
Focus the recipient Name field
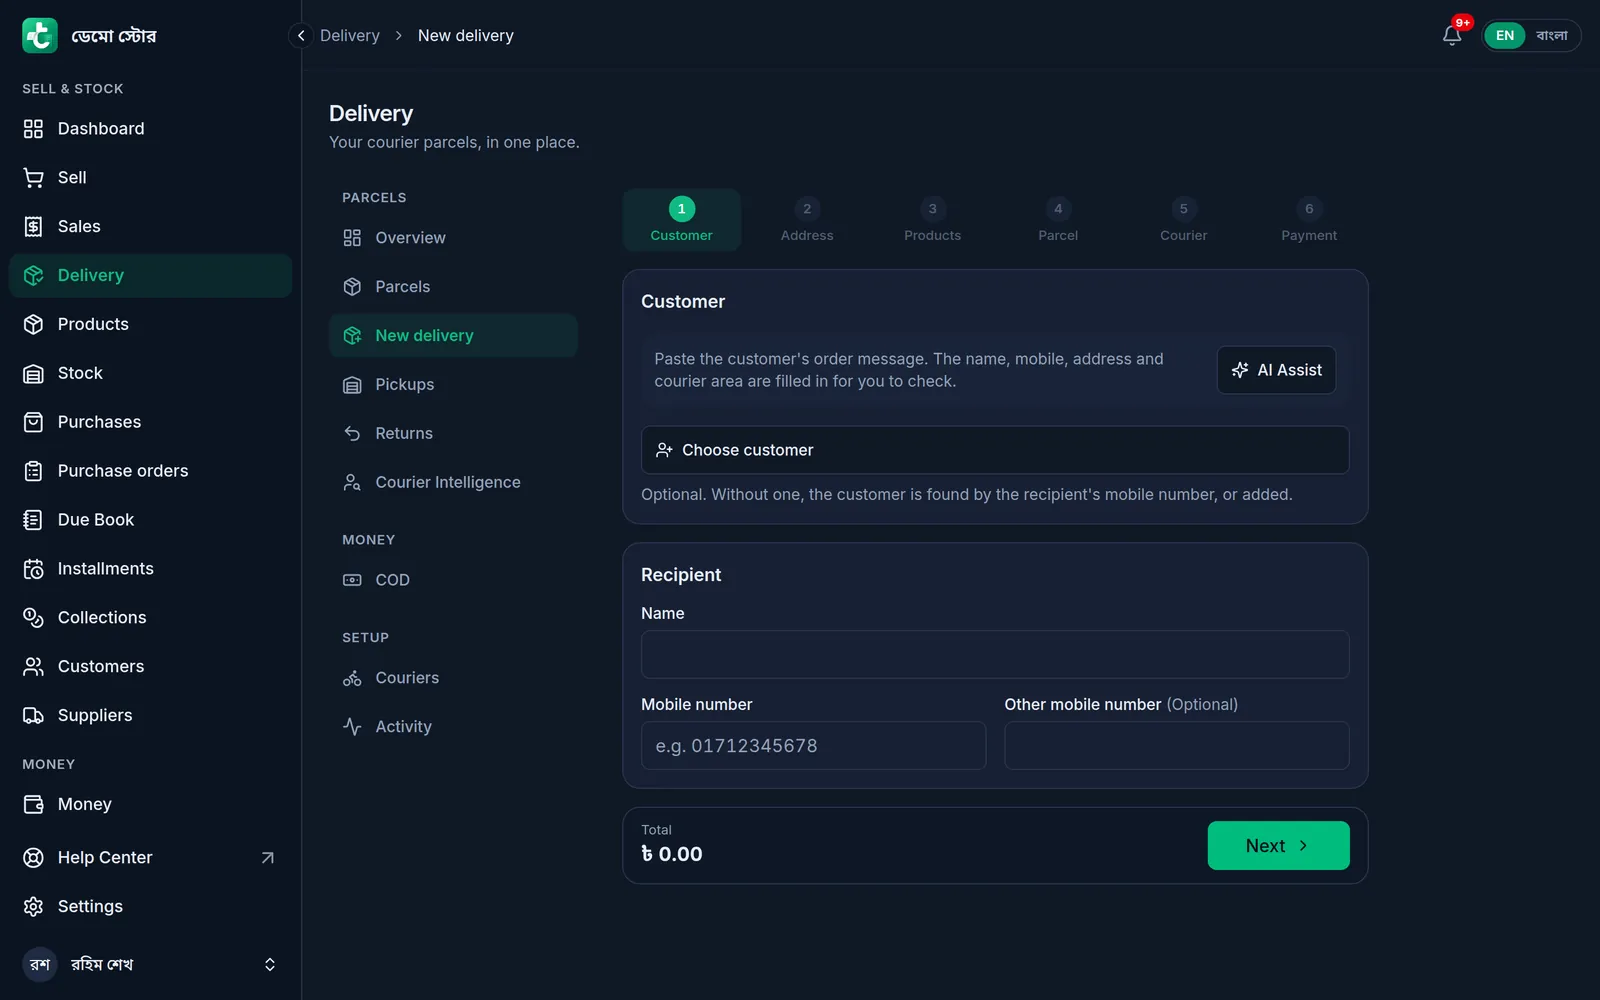pyautogui.click(x=995, y=655)
